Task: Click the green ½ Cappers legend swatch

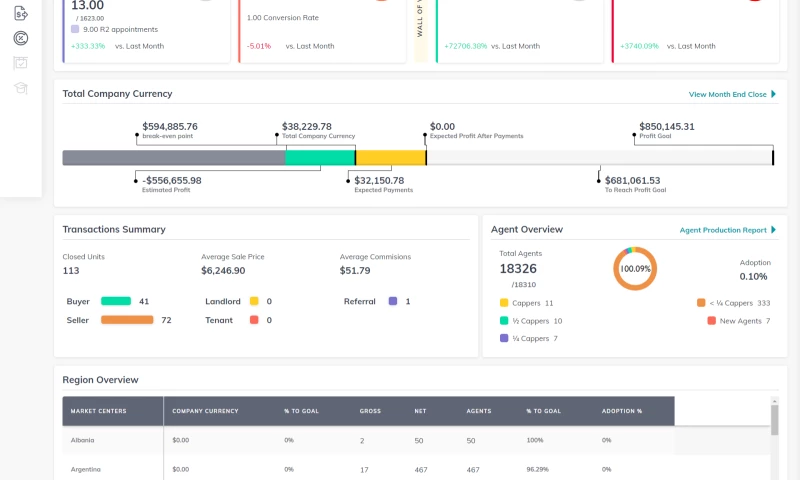Action: 504,321
